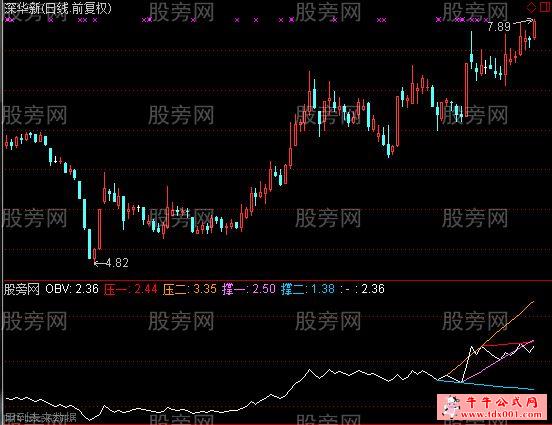Click the OBV: 2.36 indicator value

tap(72, 289)
